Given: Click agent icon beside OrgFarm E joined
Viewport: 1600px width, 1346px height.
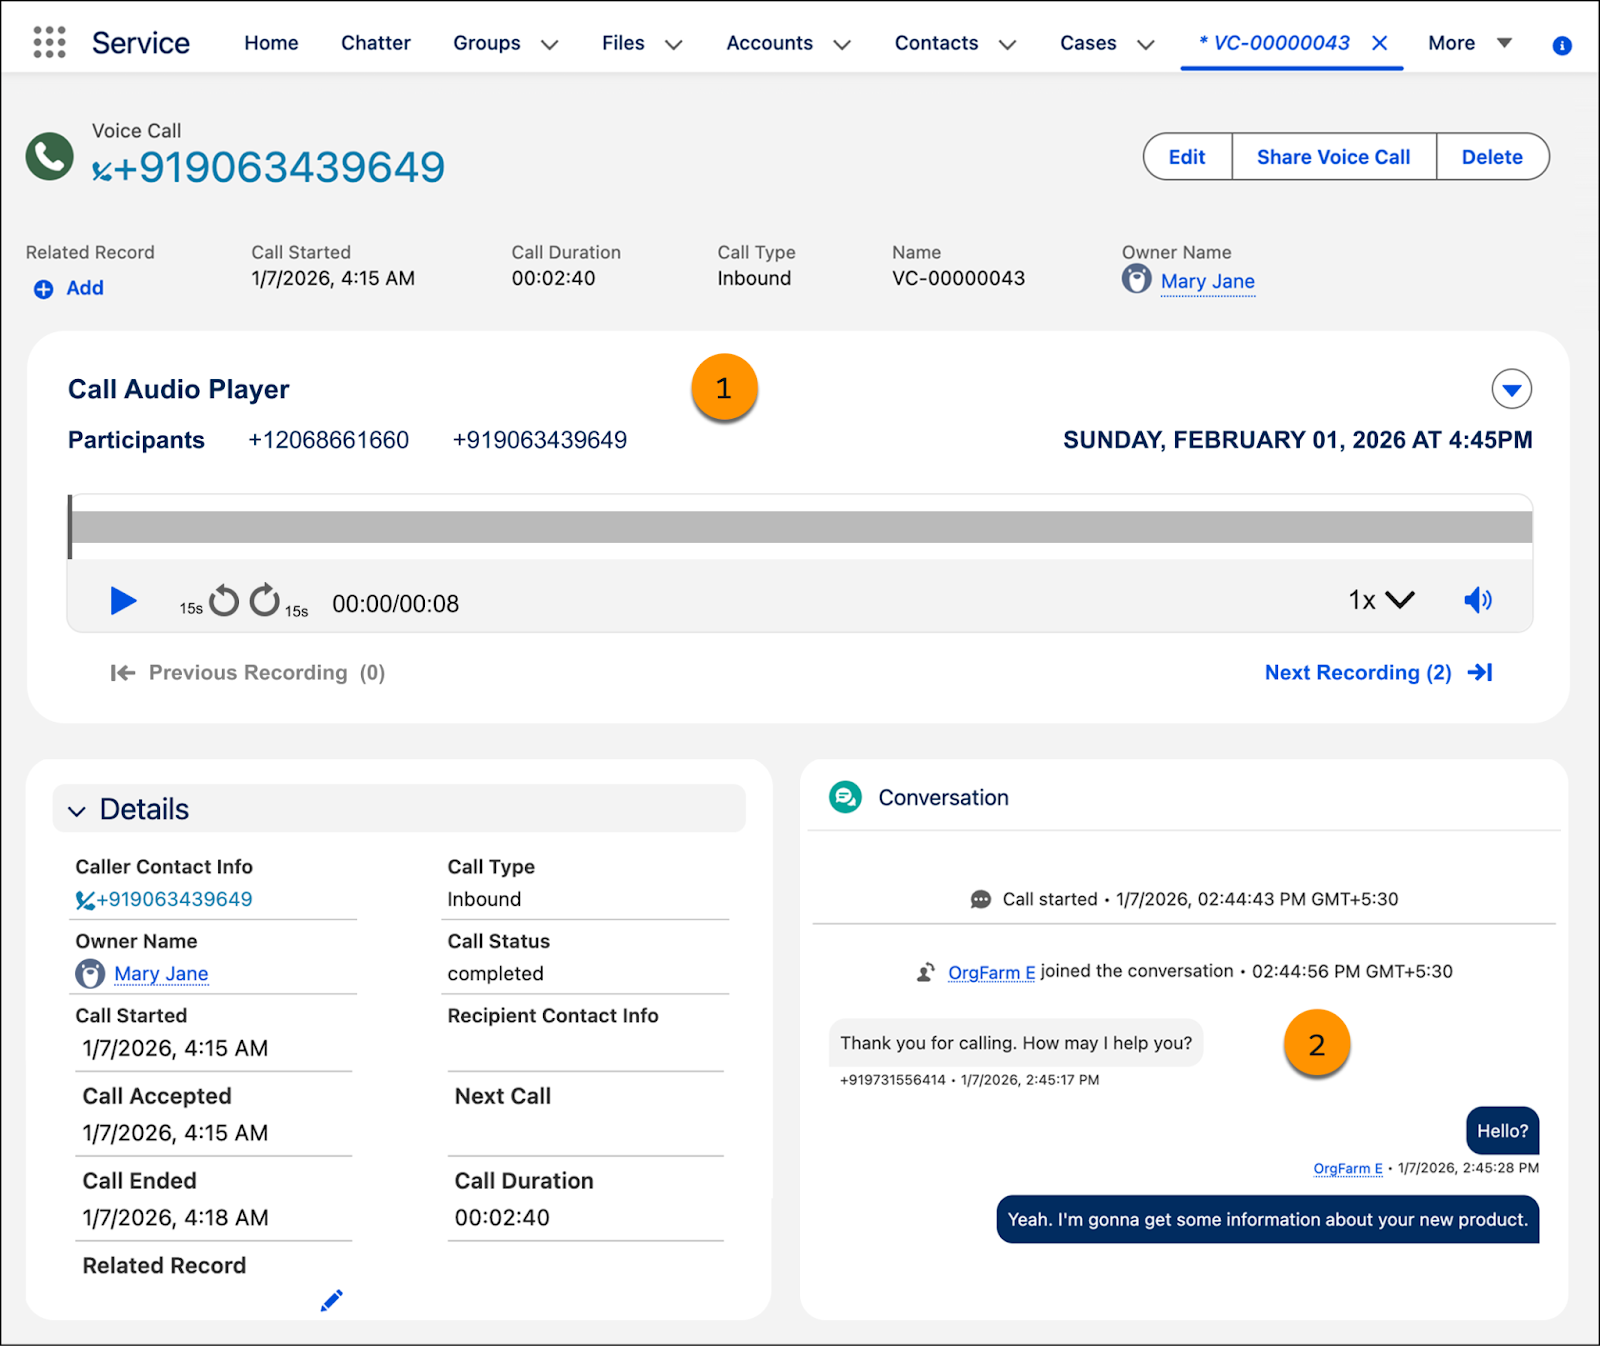Looking at the screenshot, I should tap(926, 972).
